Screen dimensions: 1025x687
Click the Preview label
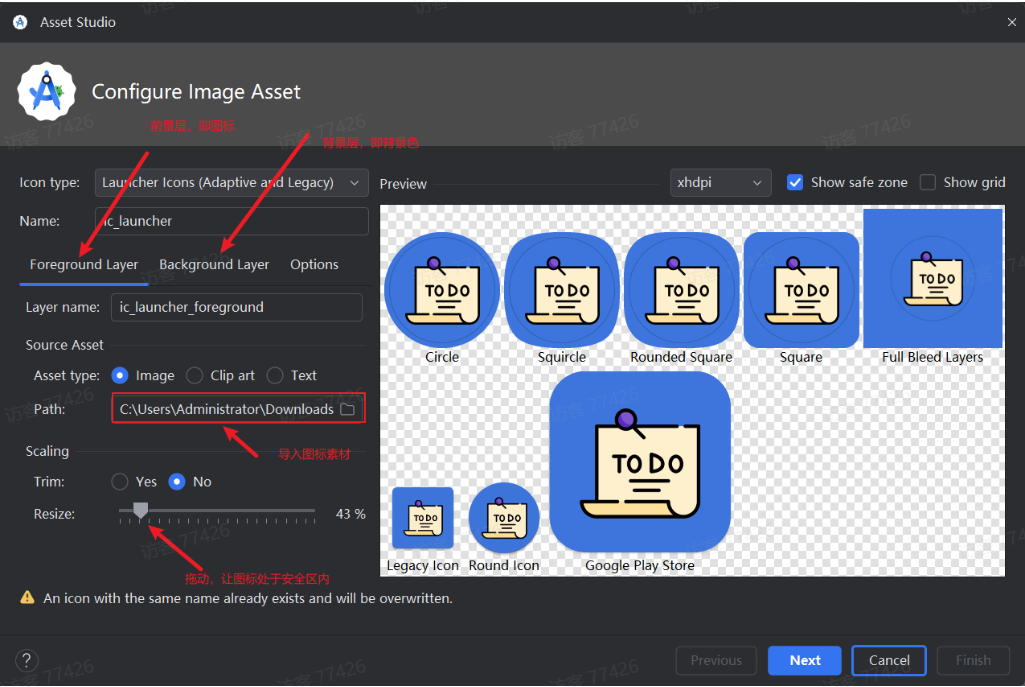pyautogui.click(x=403, y=184)
